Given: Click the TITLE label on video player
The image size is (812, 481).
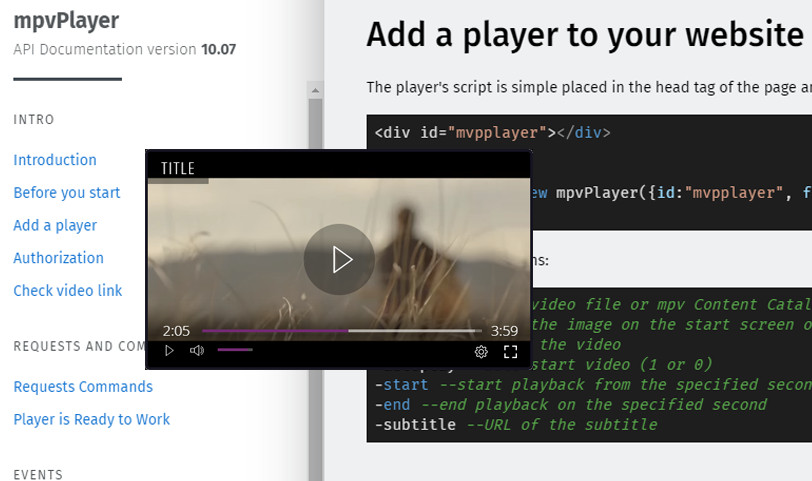Looking at the screenshot, I should click(178, 168).
